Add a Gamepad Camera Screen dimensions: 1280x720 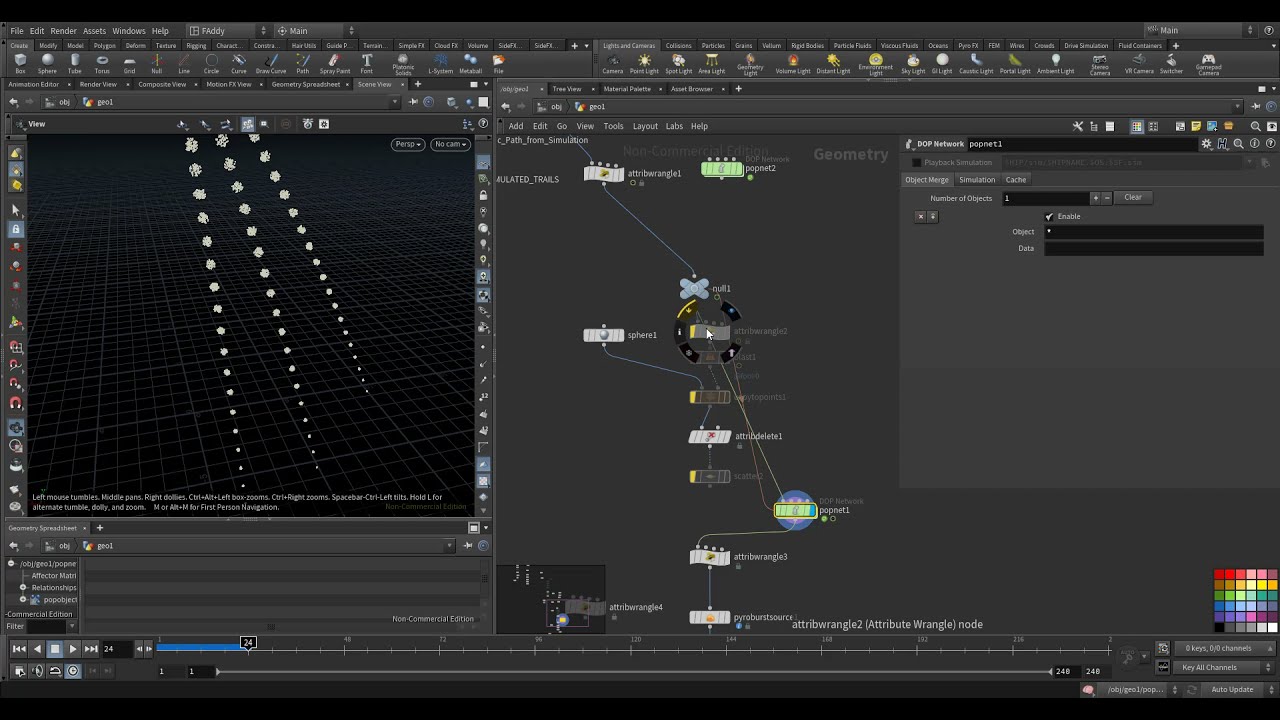click(1208, 65)
